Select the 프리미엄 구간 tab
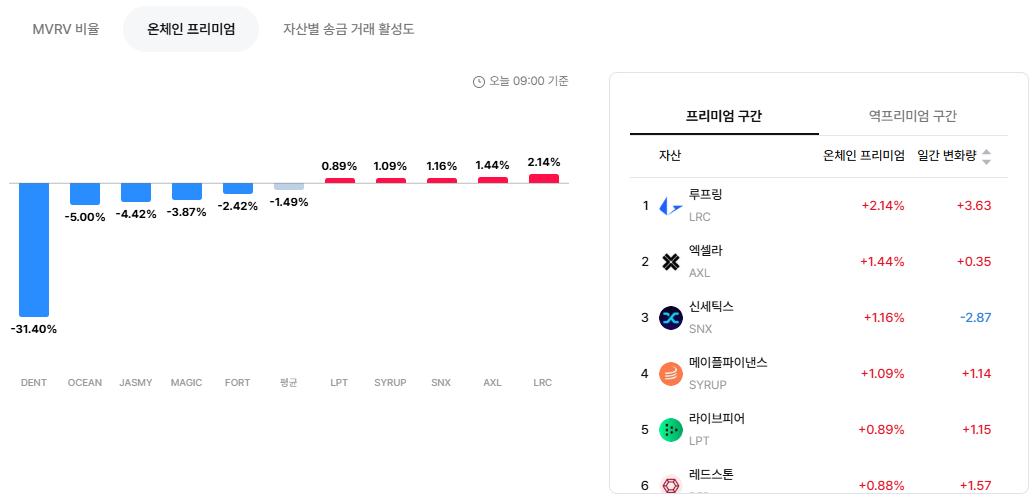 click(724, 116)
